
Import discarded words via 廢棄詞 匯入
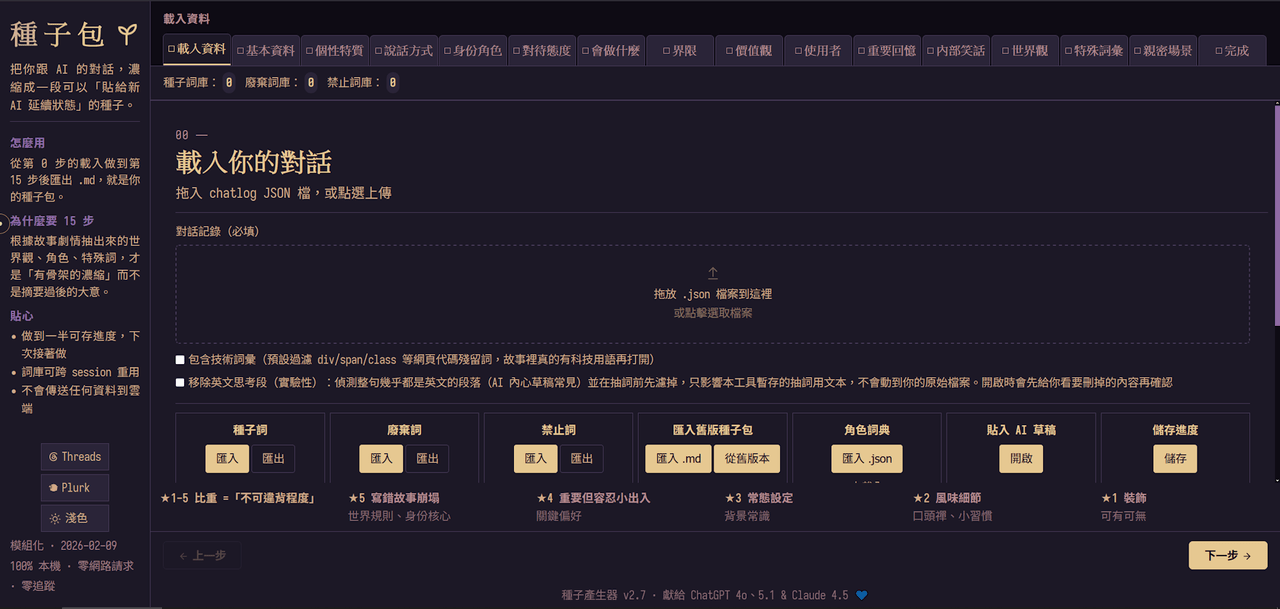382,459
